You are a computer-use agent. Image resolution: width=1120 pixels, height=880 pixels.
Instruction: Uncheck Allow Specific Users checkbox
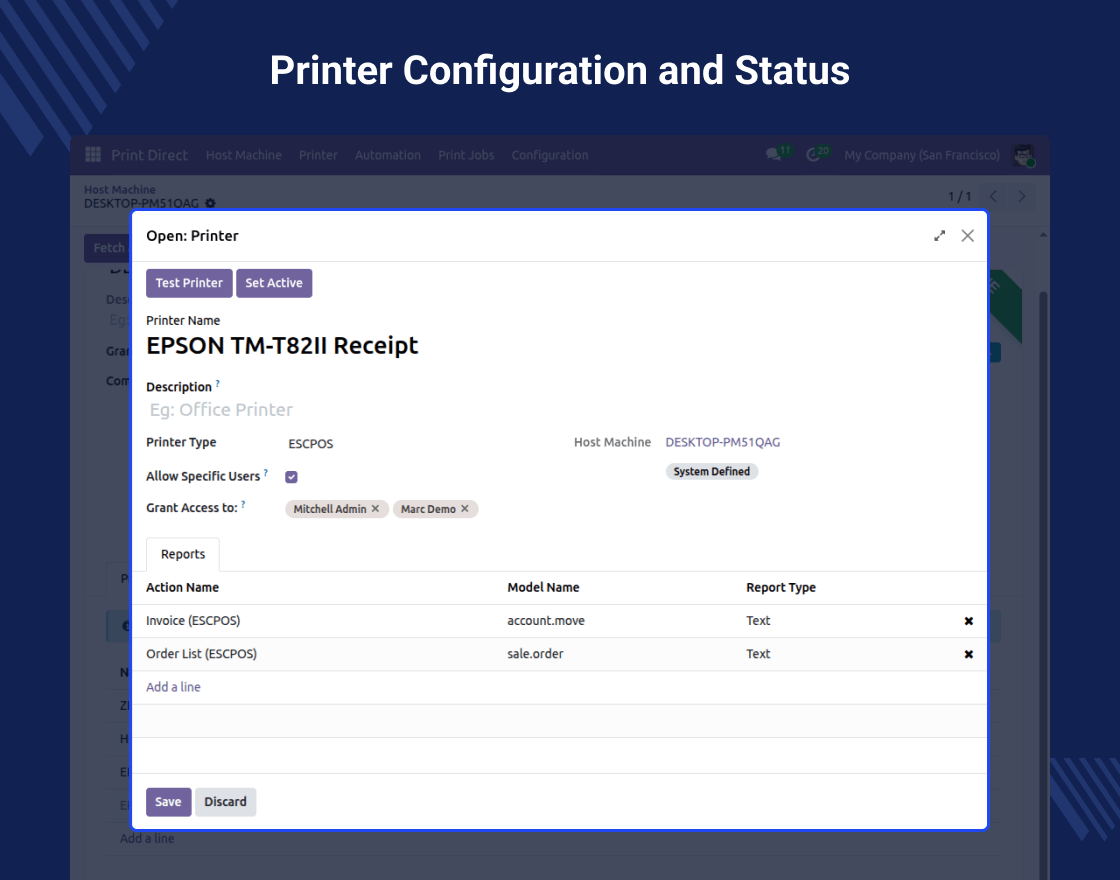pyautogui.click(x=292, y=477)
